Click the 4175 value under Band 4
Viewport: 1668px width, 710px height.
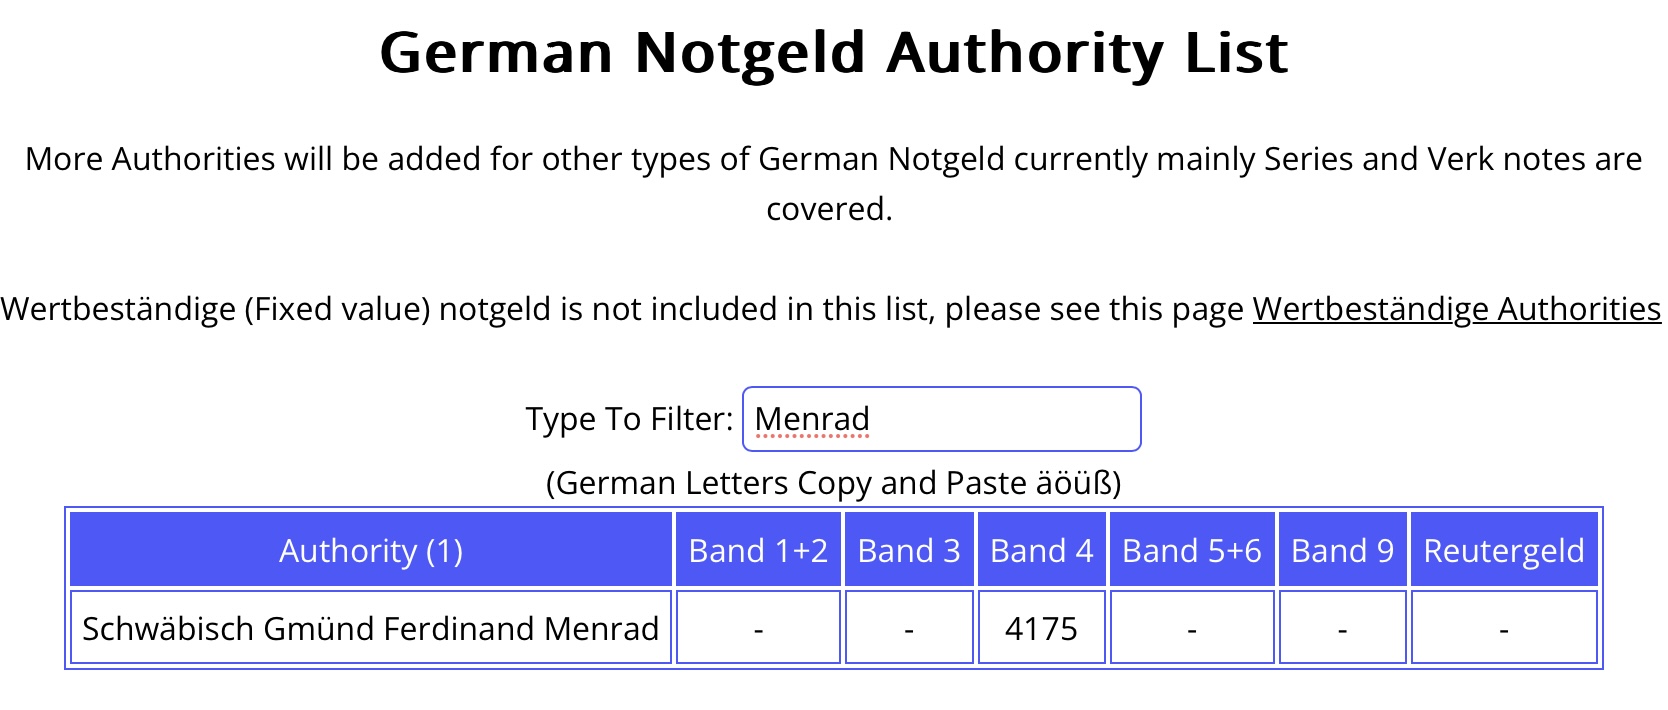(x=1041, y=628)
